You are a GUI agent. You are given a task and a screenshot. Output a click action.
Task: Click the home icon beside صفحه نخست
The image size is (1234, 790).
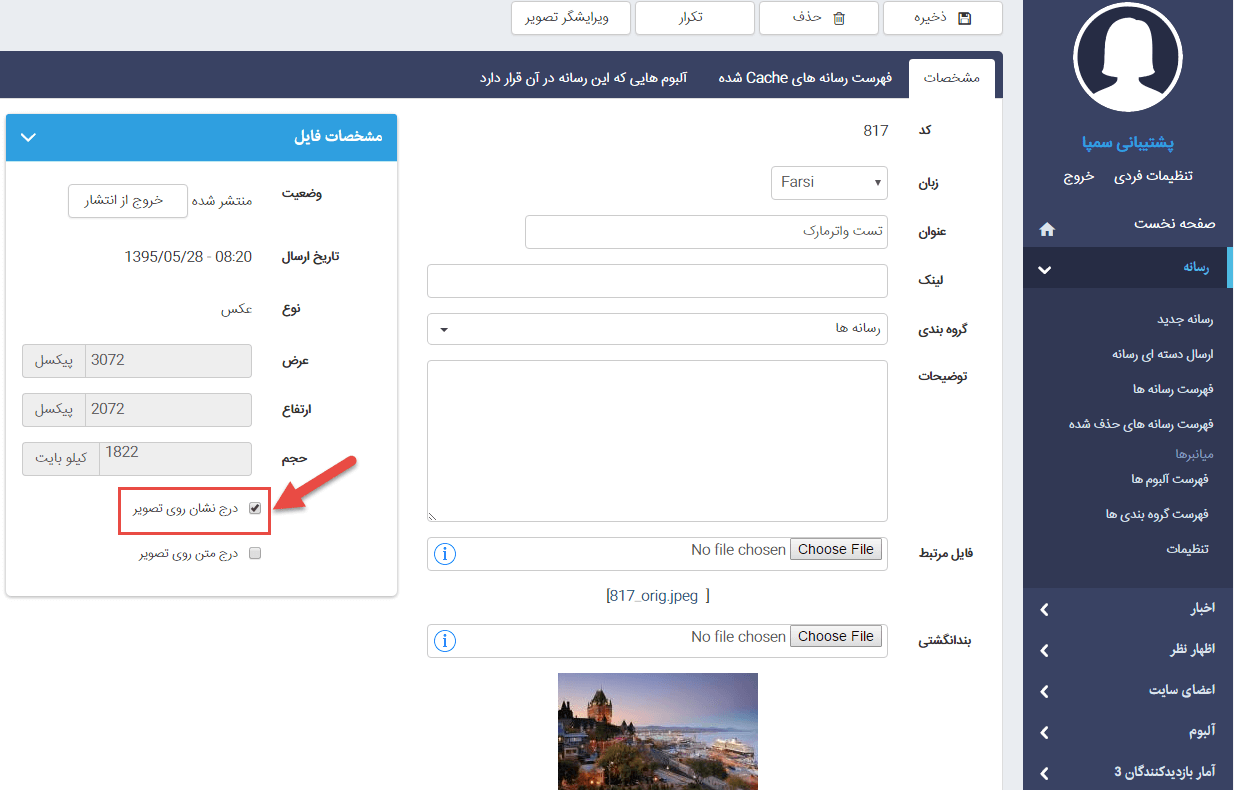[x=1047, y=229]
